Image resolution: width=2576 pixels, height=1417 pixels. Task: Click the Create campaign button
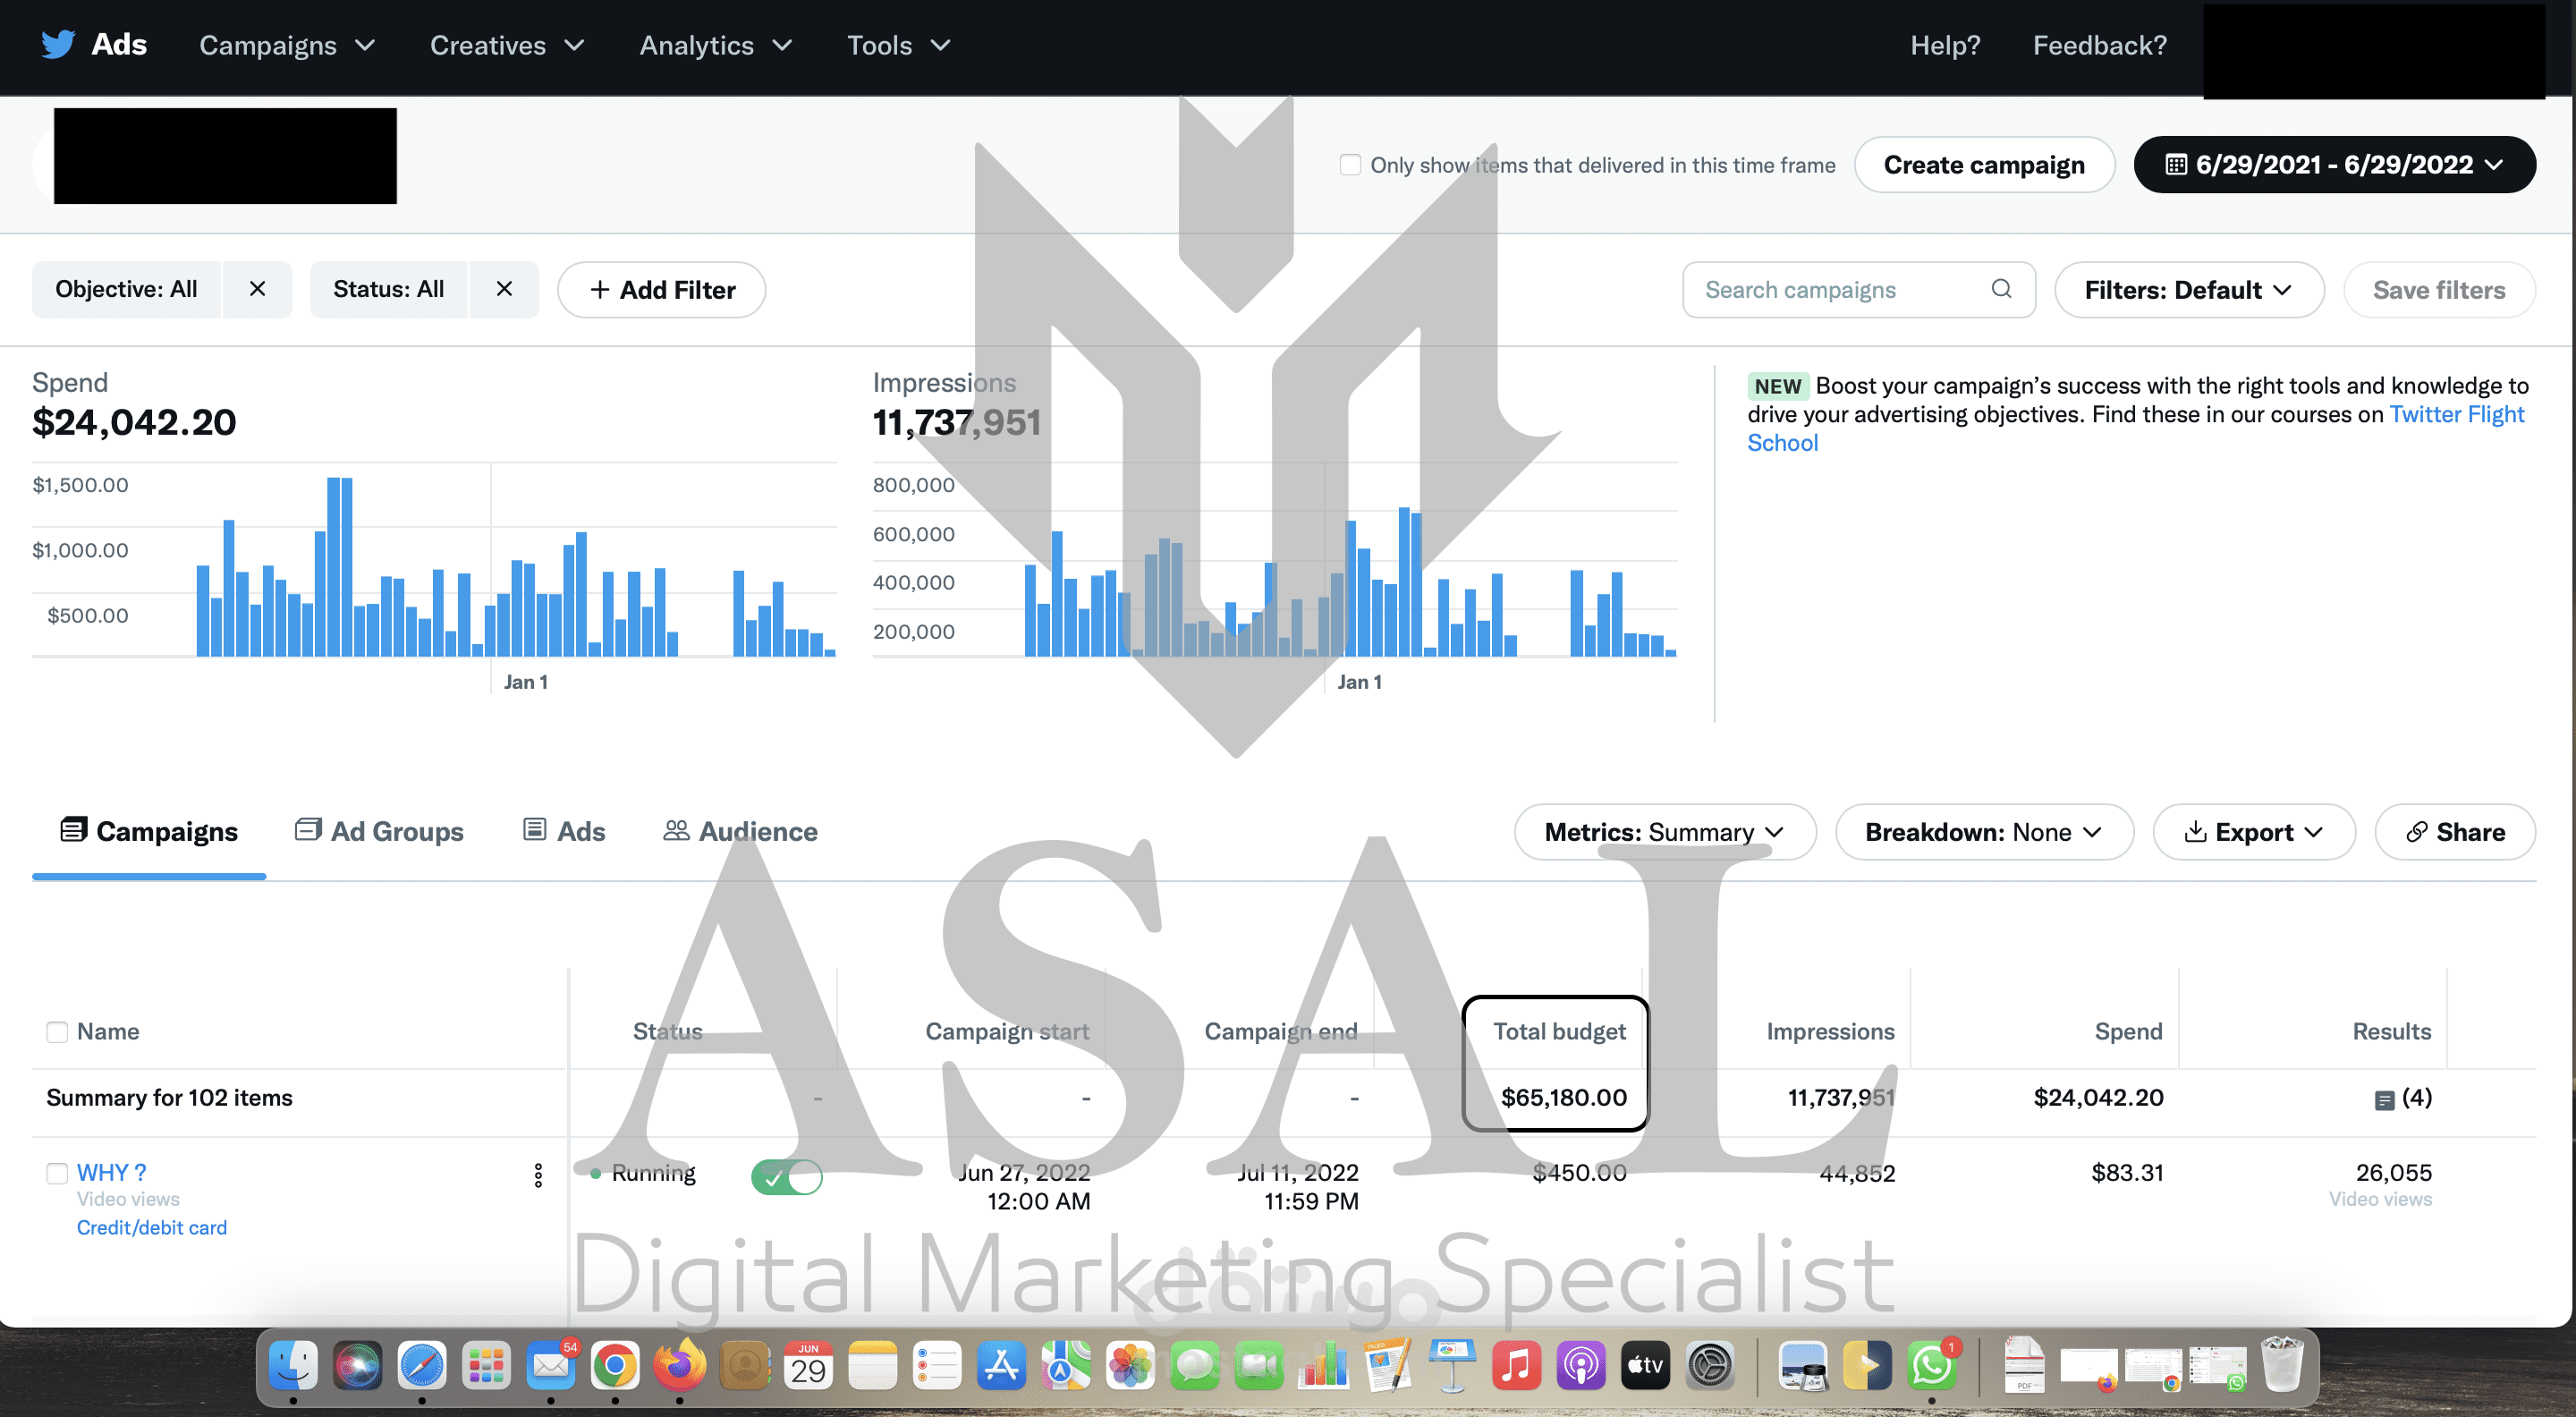pos(1983,165)
